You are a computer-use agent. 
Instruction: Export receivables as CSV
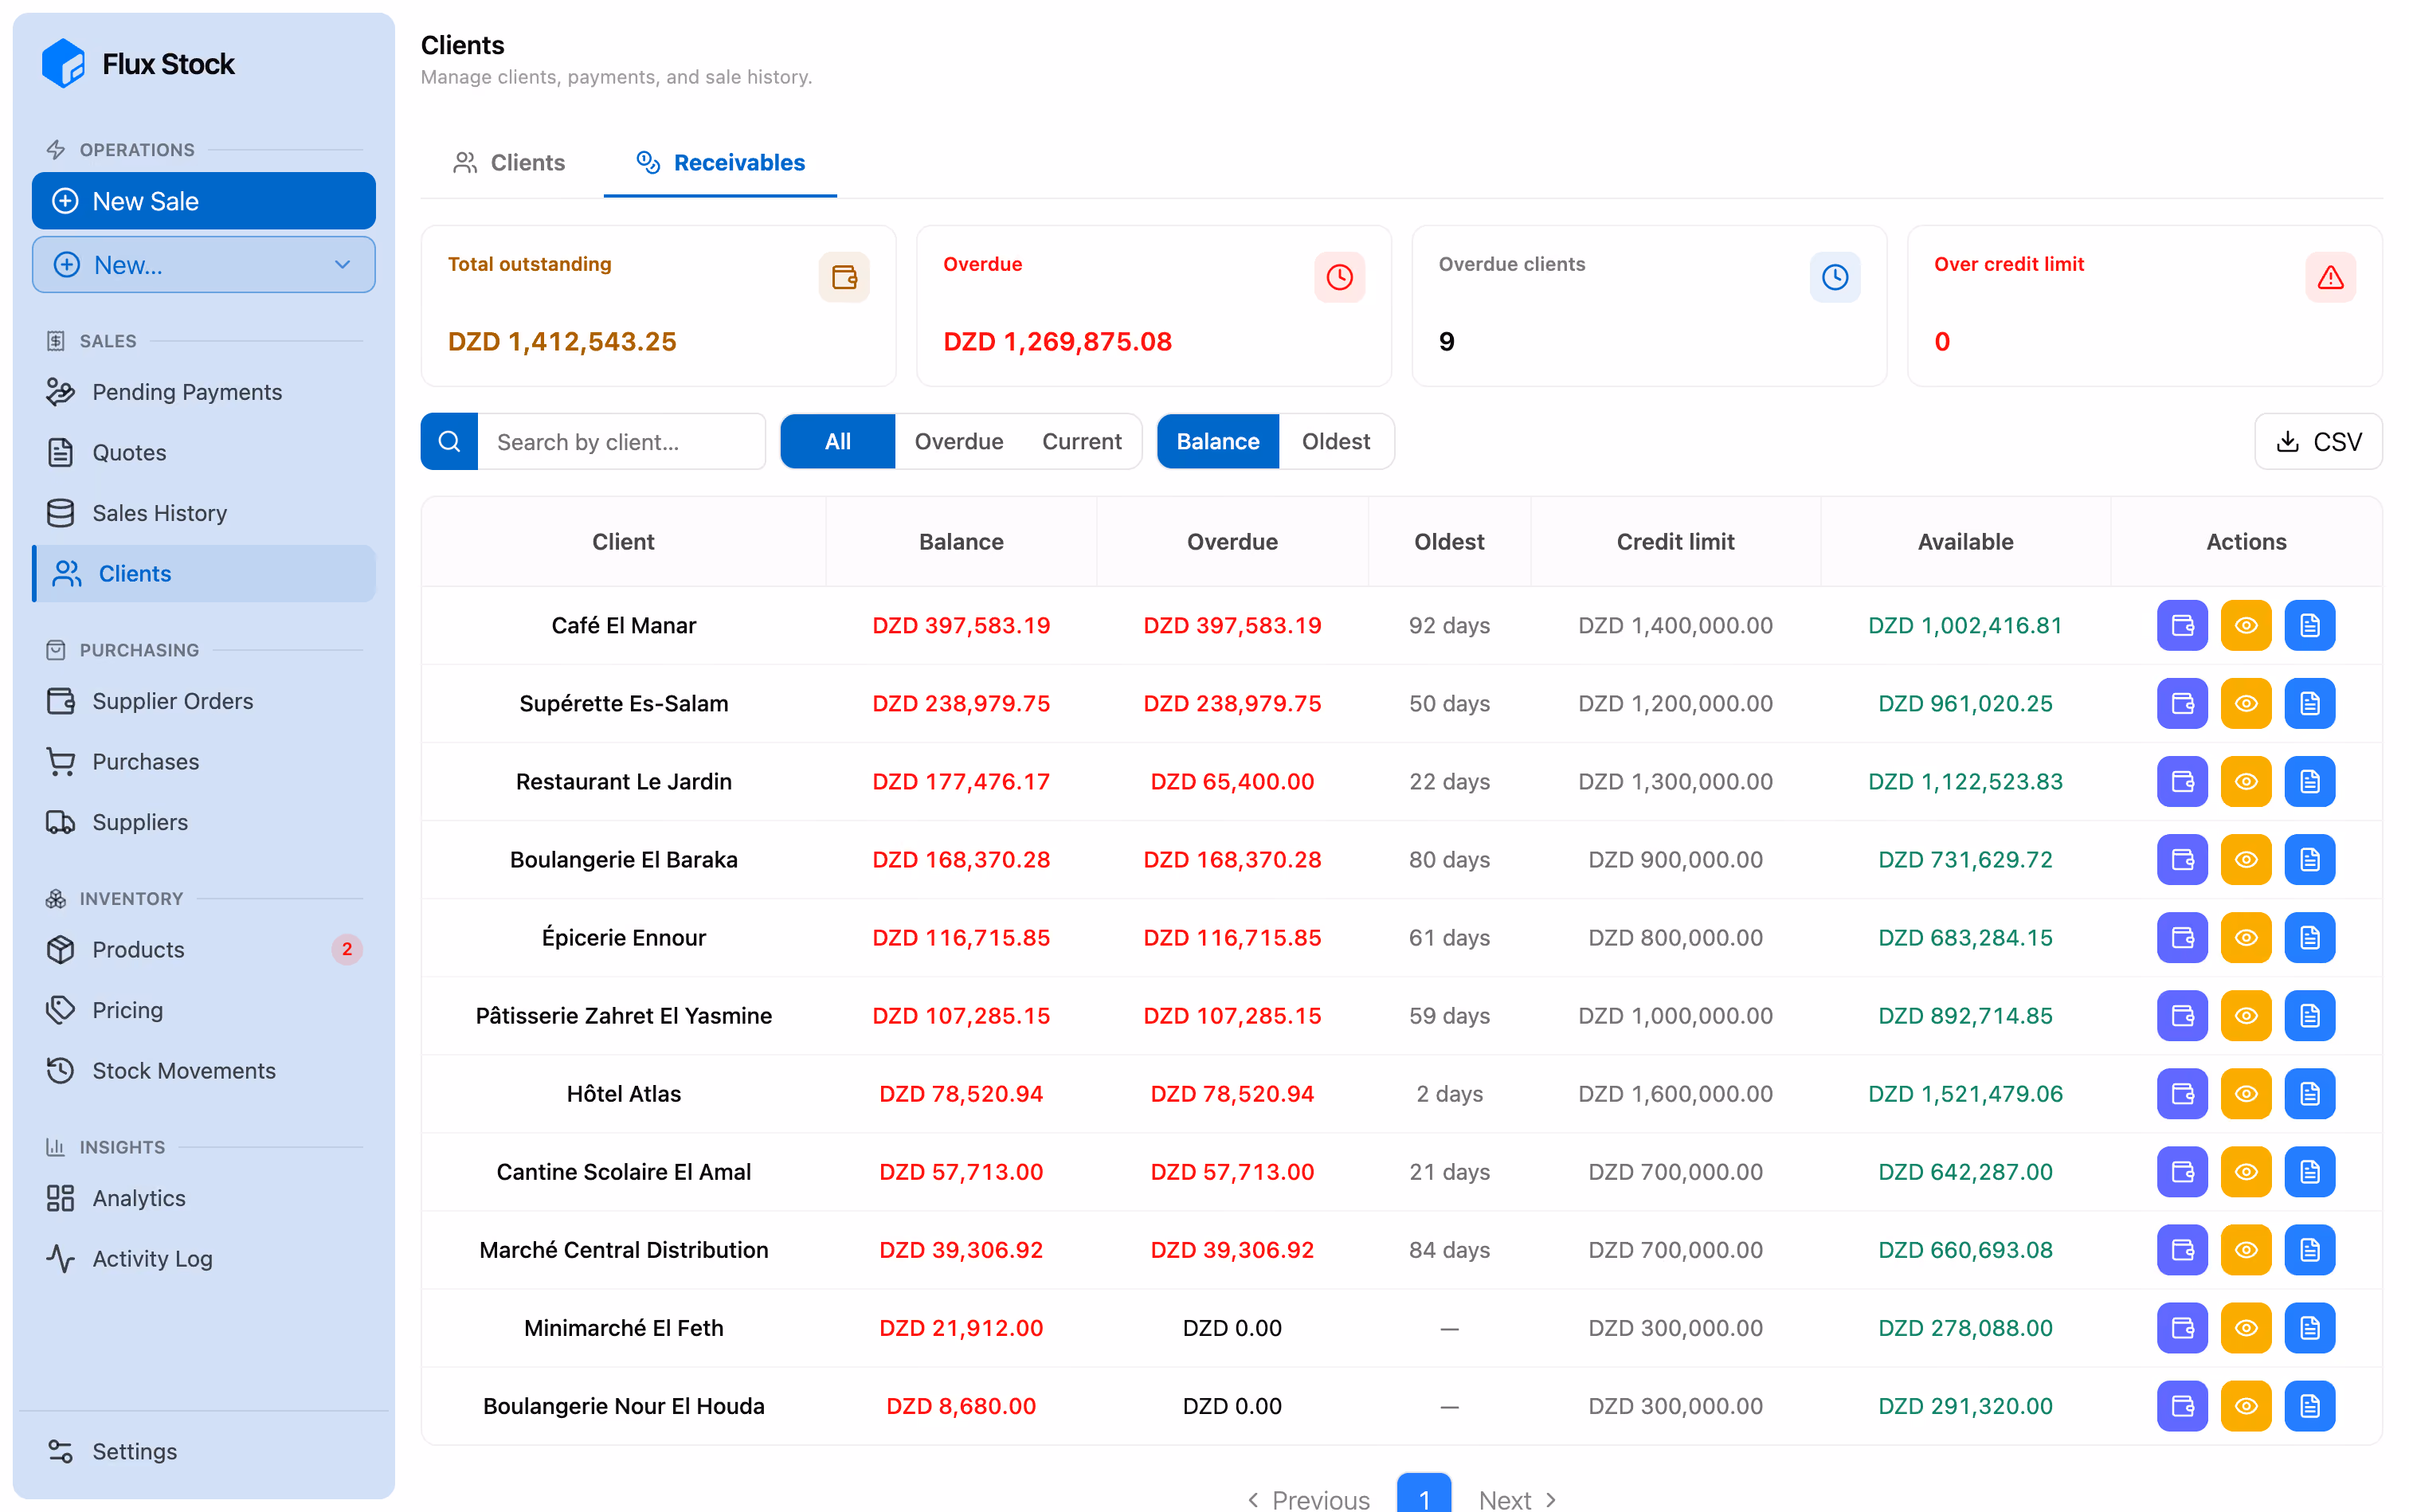coord(2317,441)
